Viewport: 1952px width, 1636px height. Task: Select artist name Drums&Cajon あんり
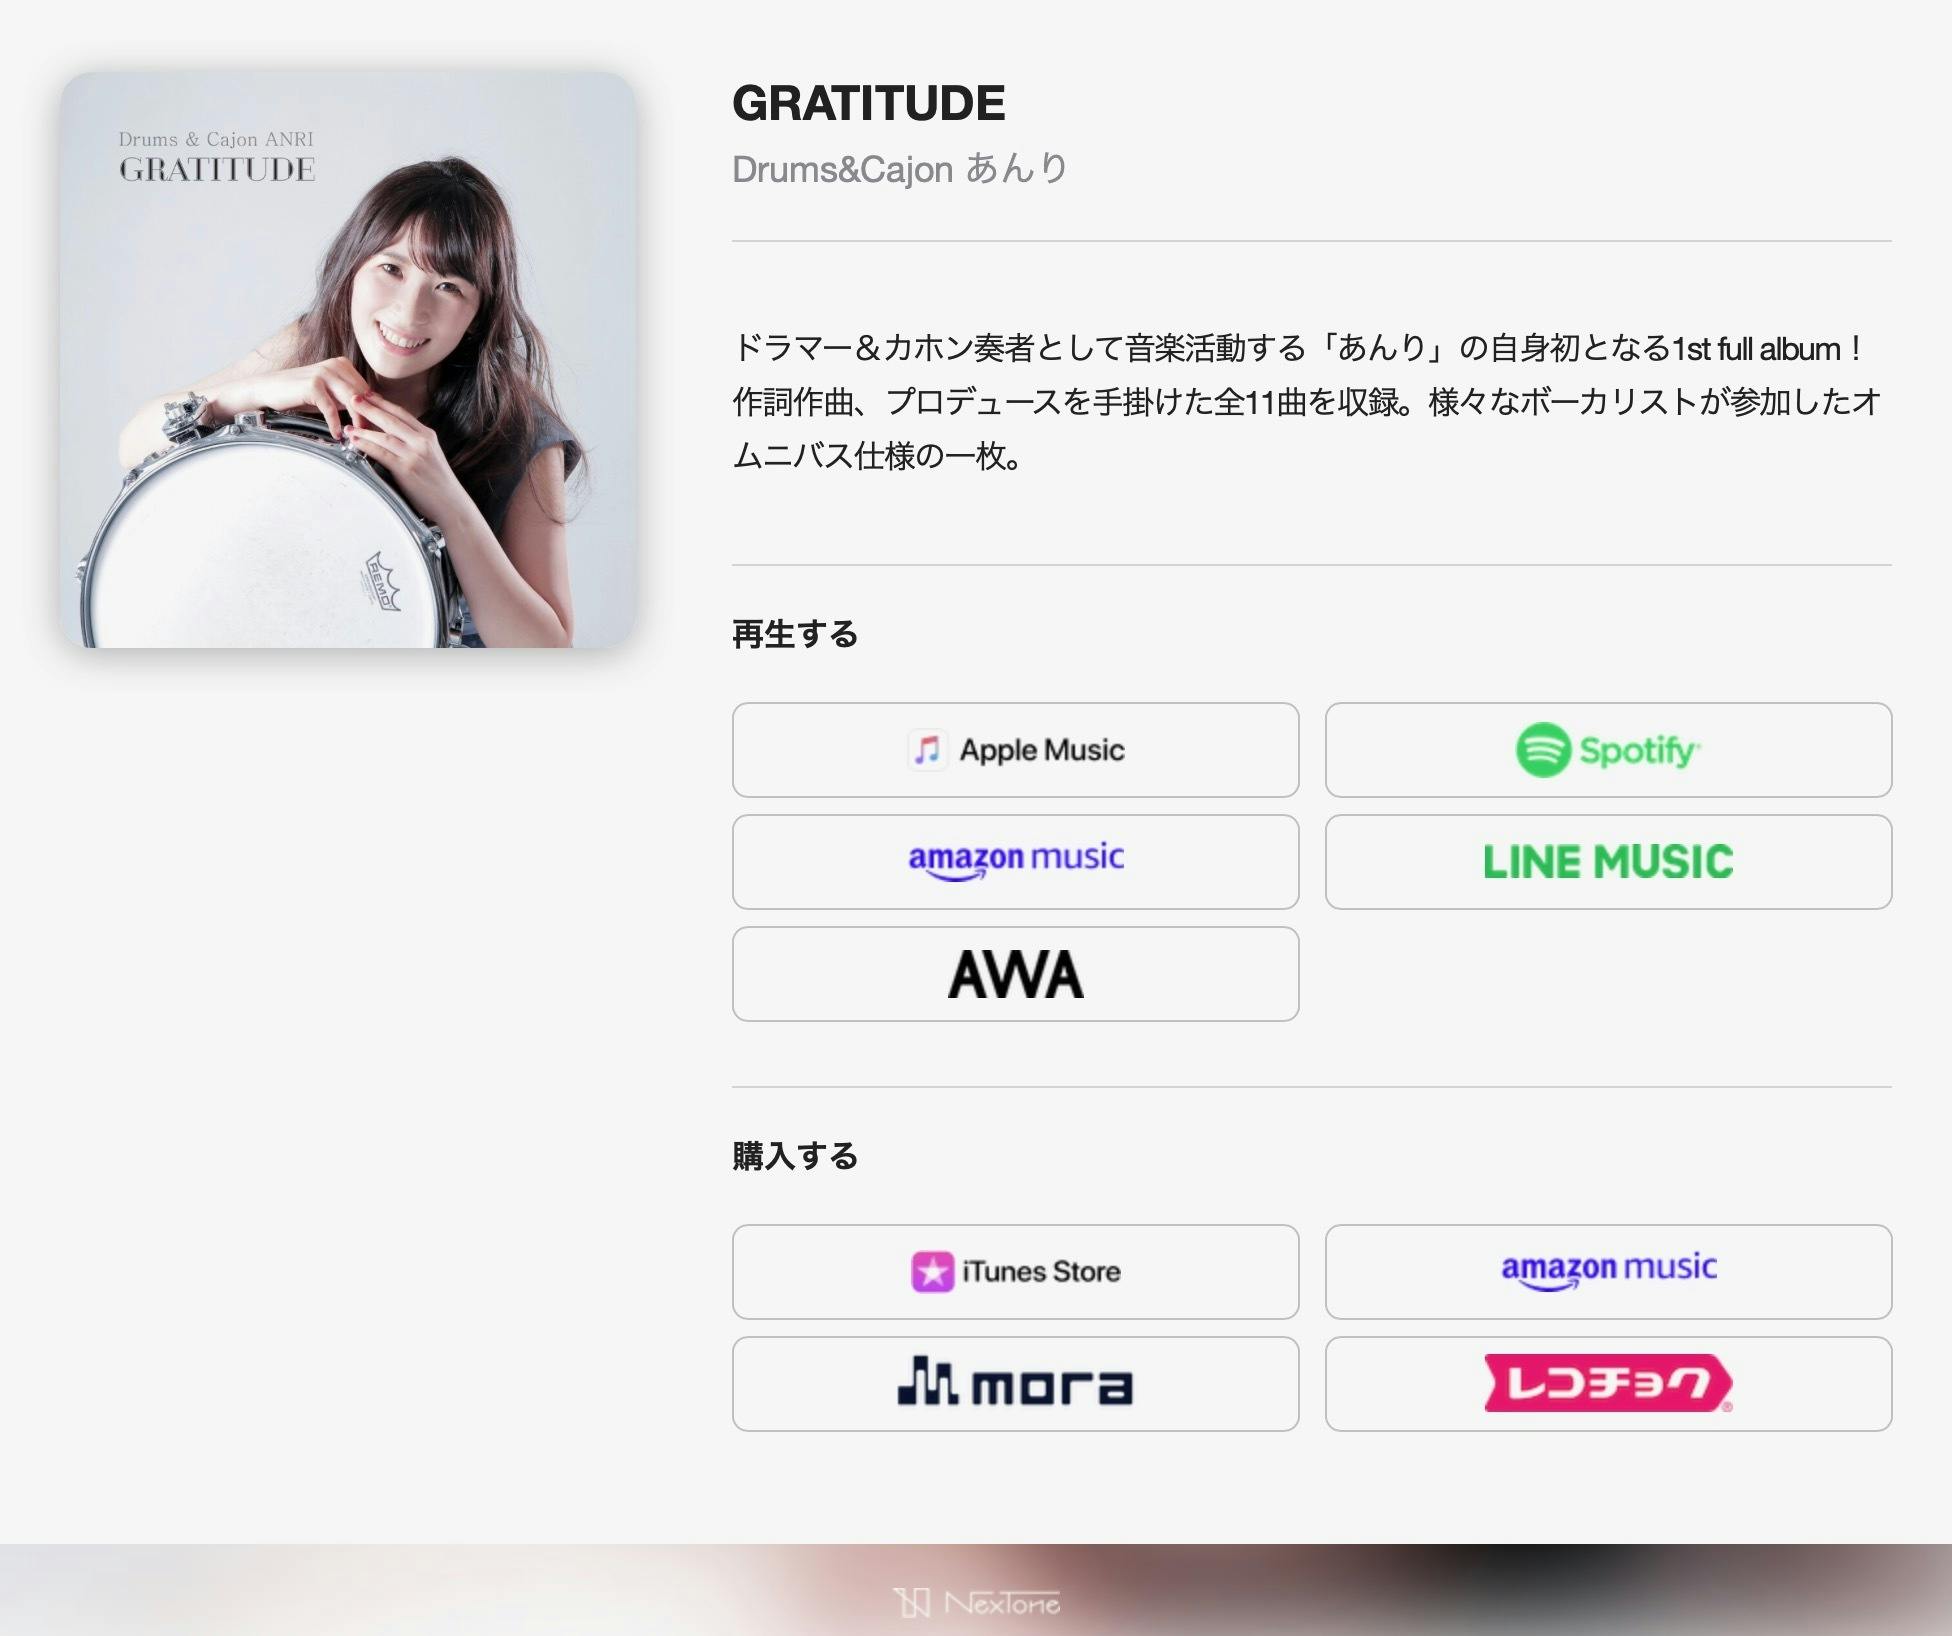point(901,169)
